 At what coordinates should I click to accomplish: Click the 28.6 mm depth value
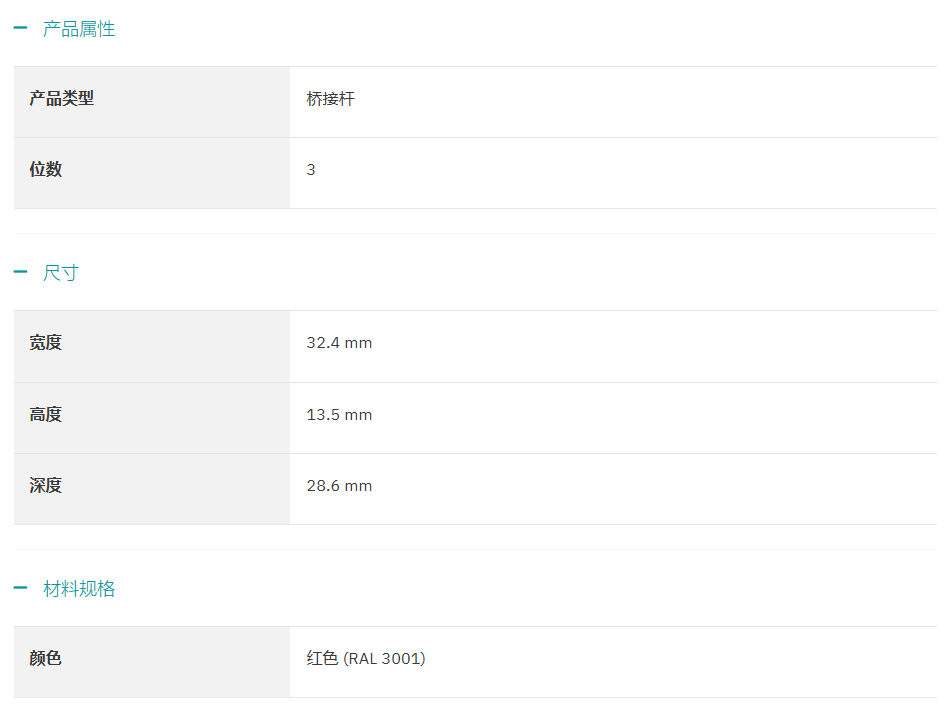339,486
